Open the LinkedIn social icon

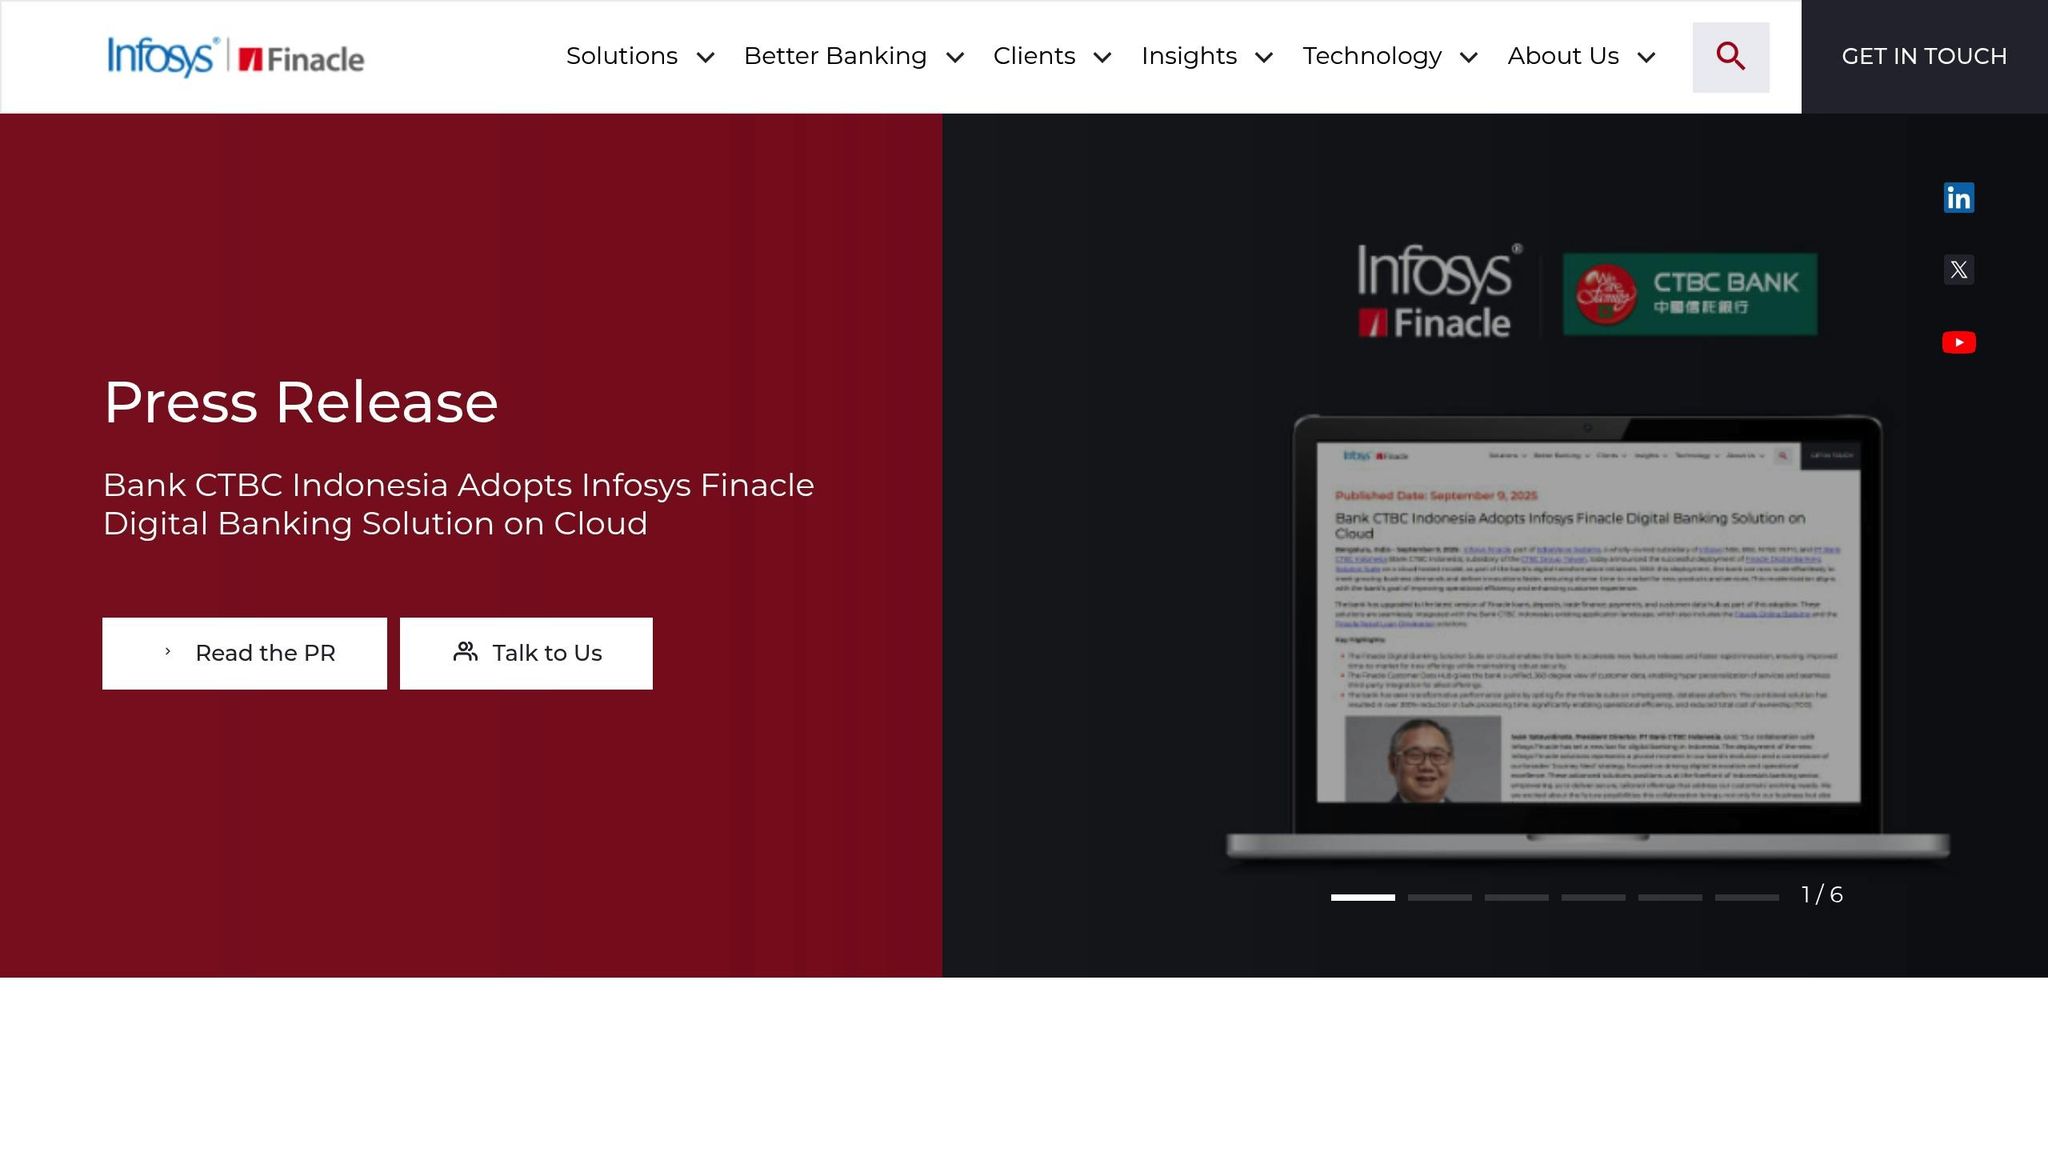click(1958, 198)
